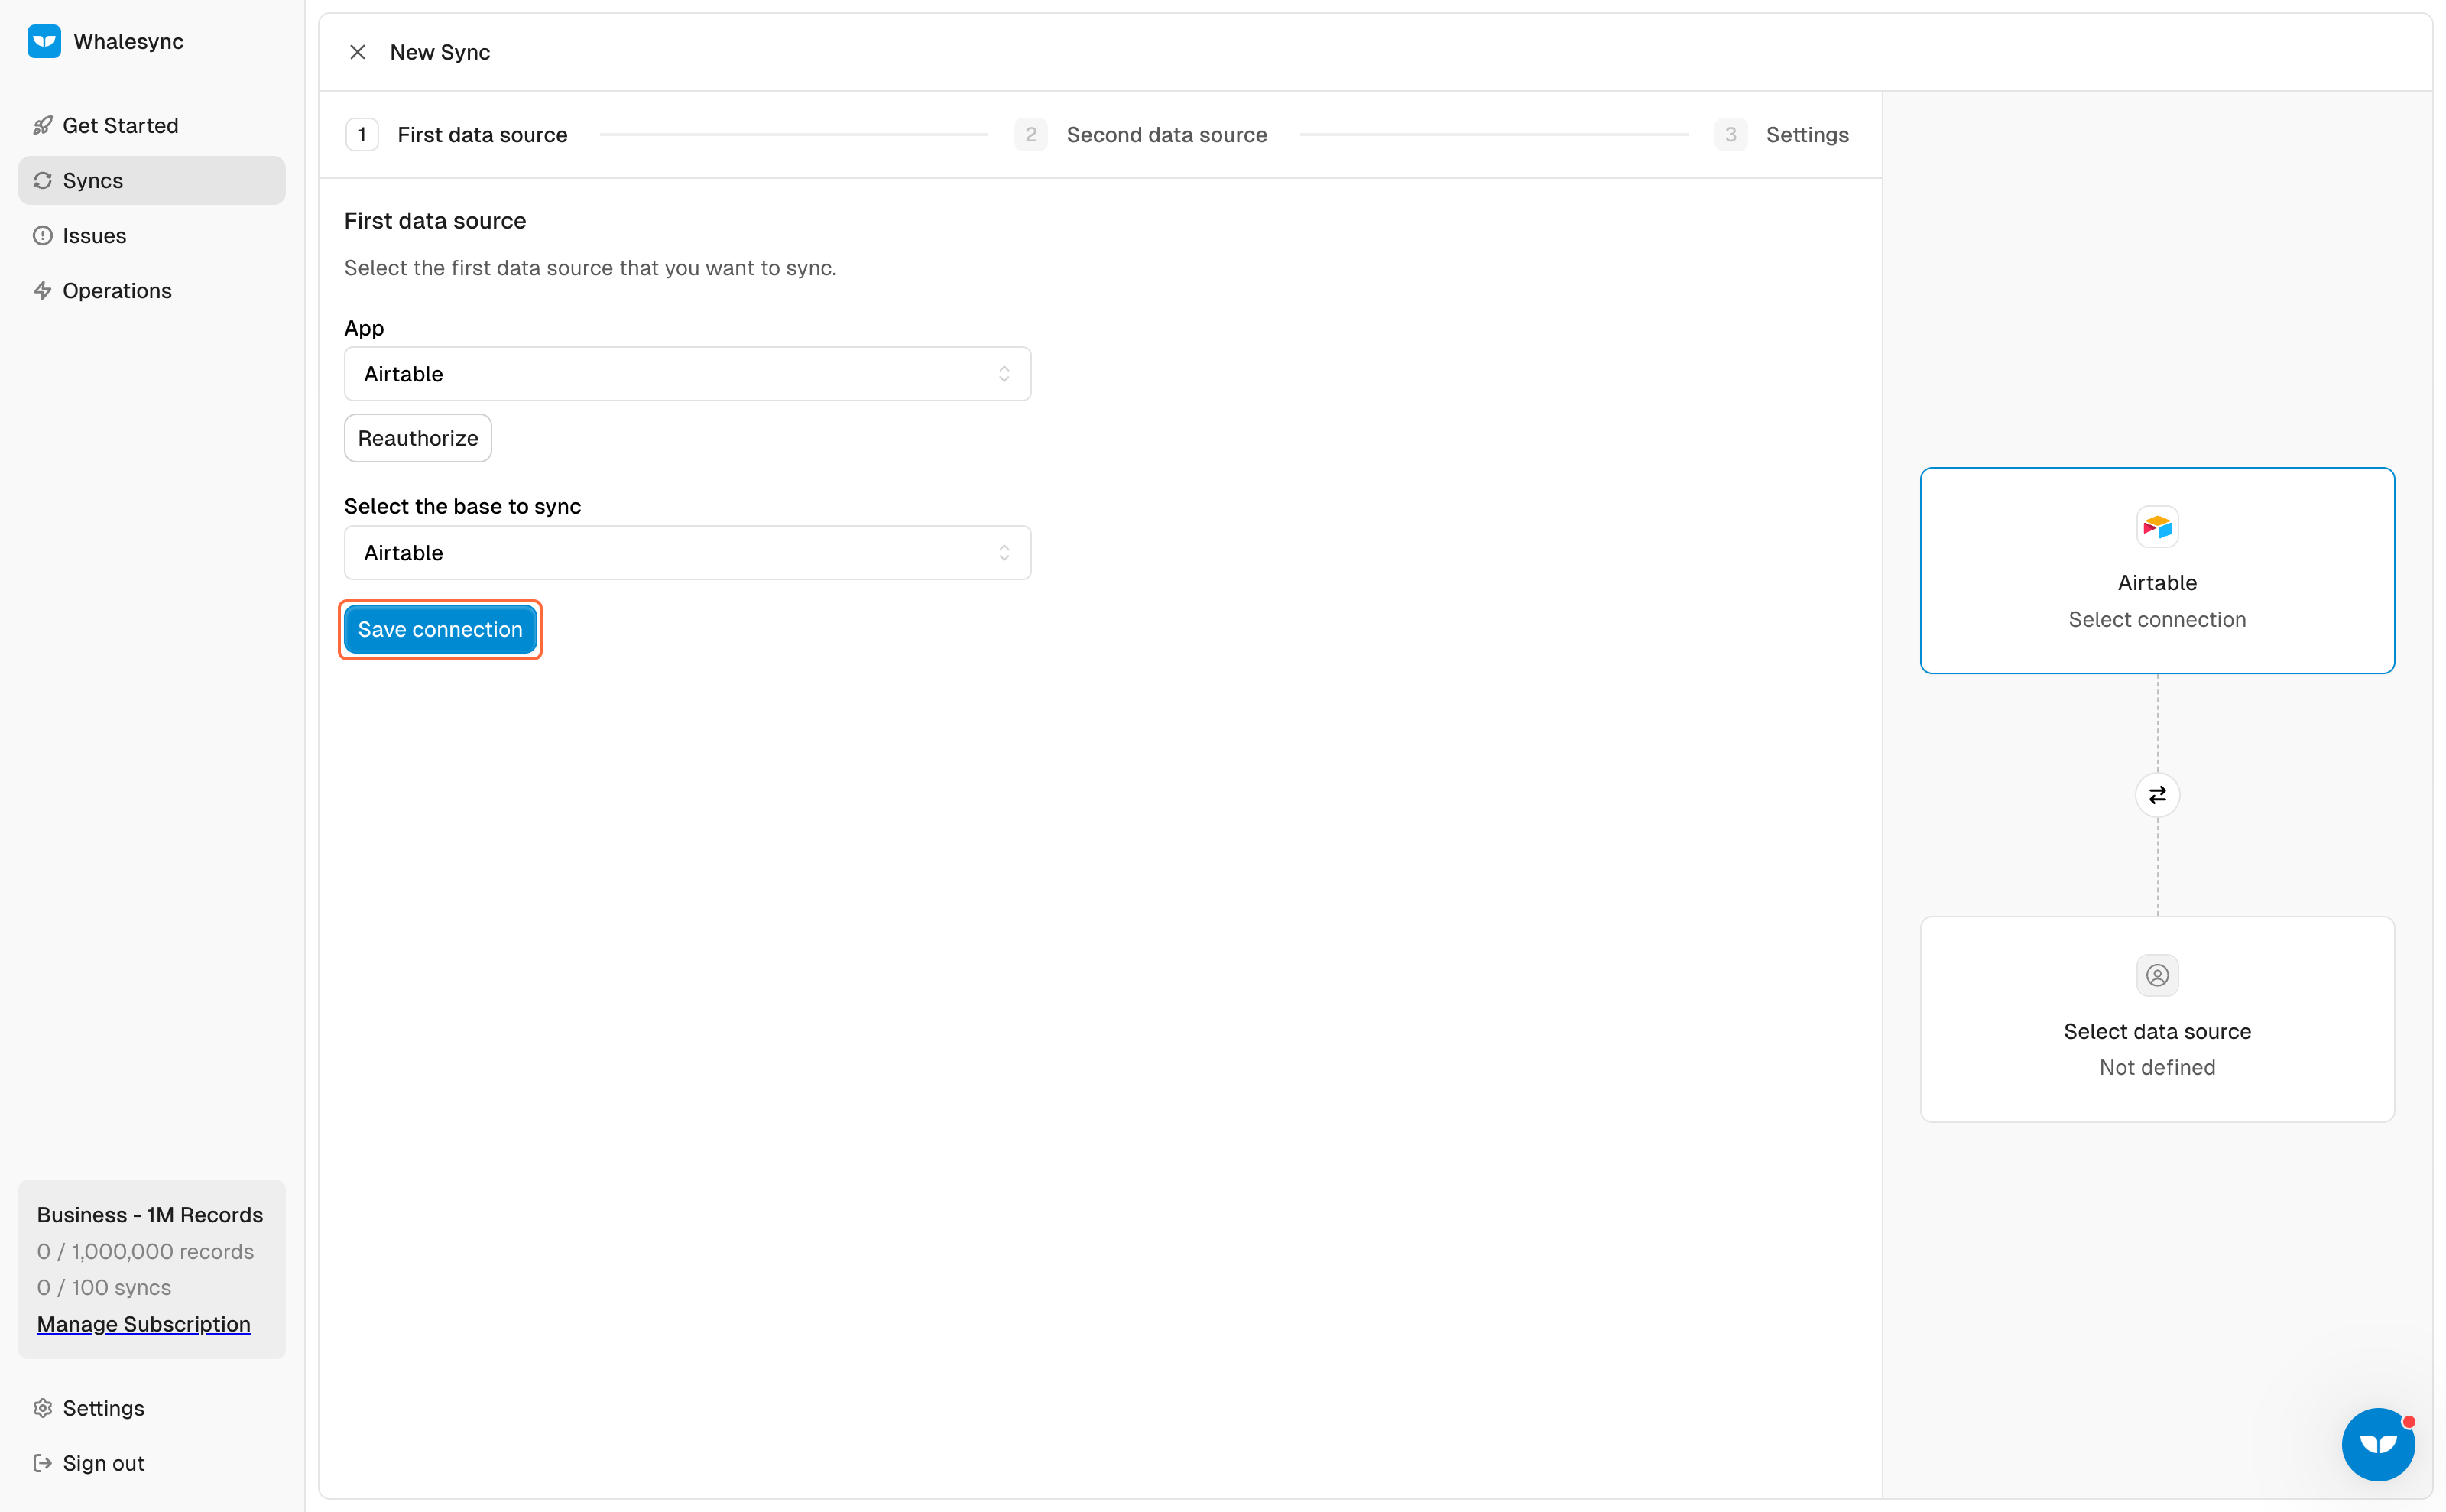2446x1512 pixels.
Task: Click the Reauthorize button
Action: pos(418,438)
